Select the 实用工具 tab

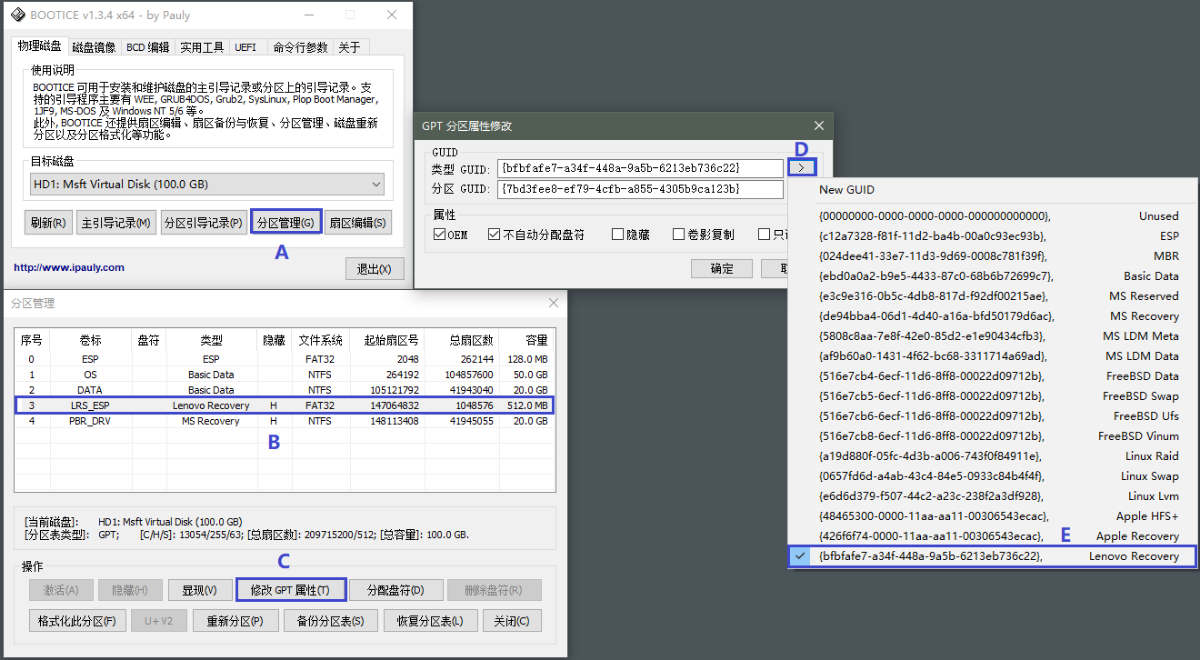coord(202,47)
